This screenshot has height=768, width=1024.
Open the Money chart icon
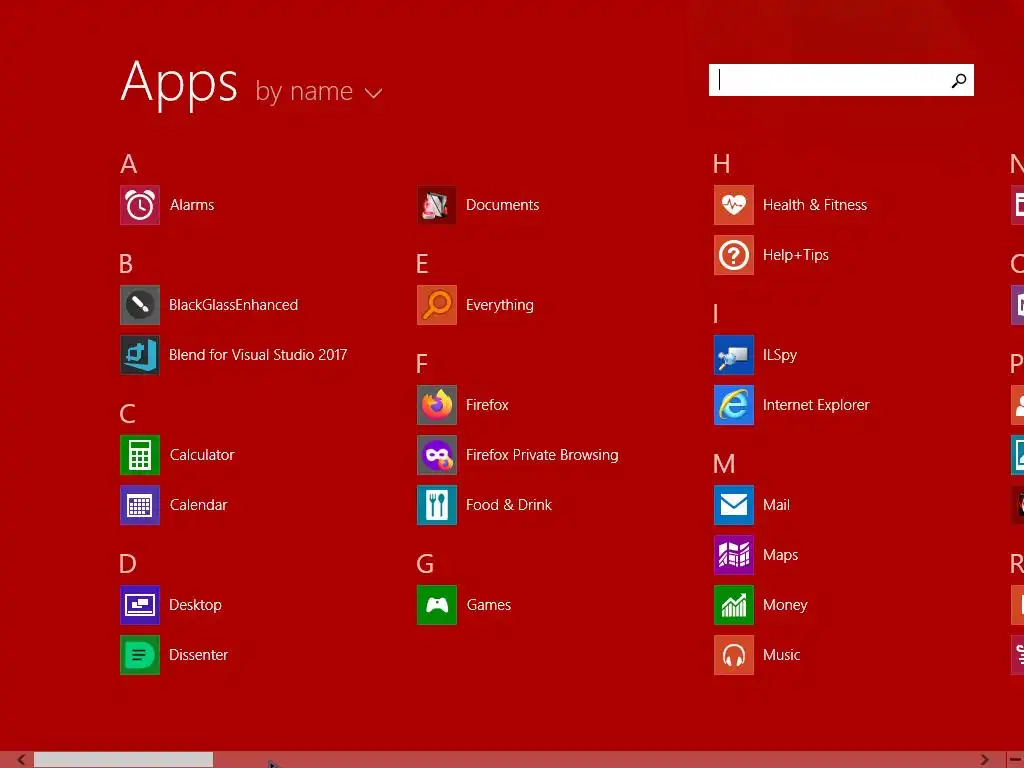(734, 605)
